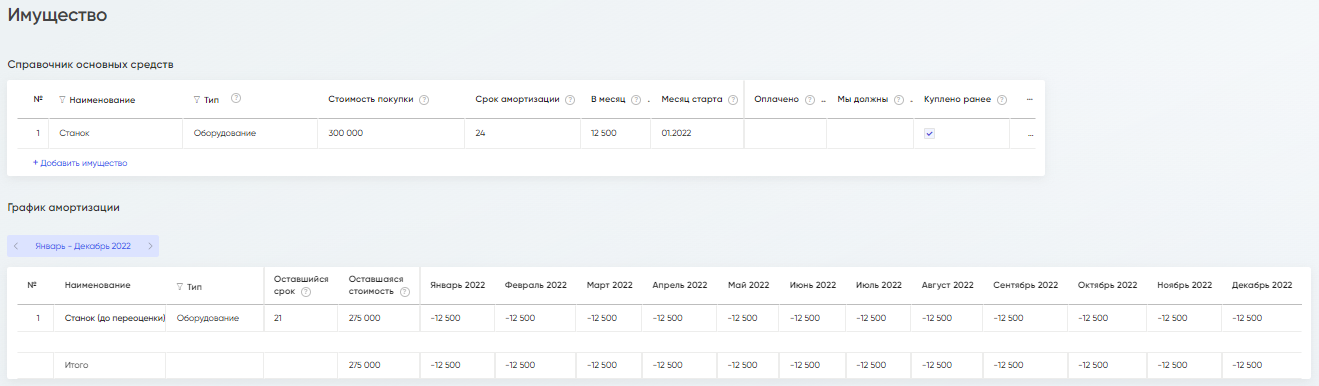
Task: Show help for Куплено ранее column
Action: [x=1001, y=100]
